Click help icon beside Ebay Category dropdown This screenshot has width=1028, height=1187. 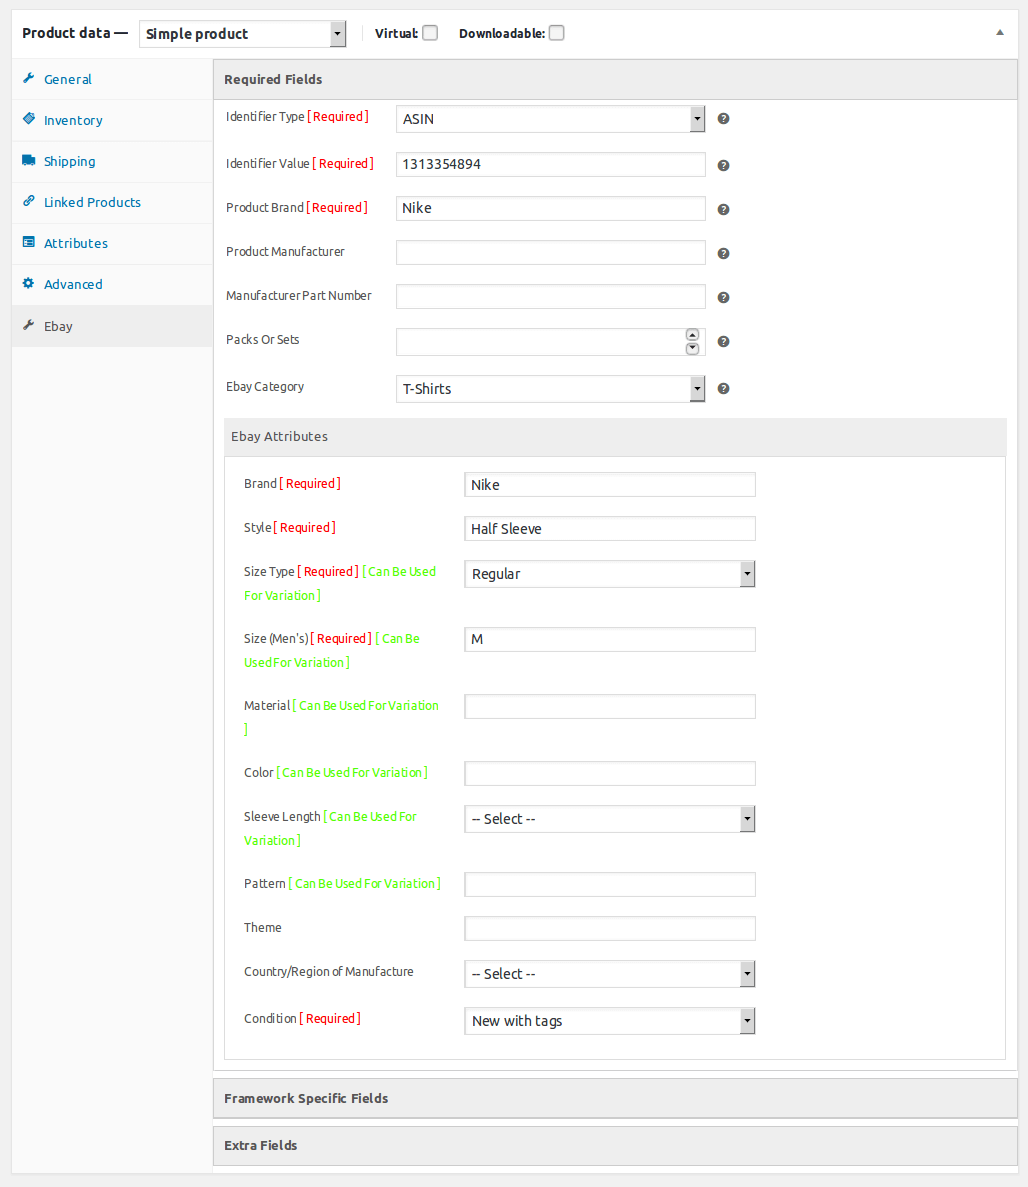pyautogui.click(x=724, y=389)
